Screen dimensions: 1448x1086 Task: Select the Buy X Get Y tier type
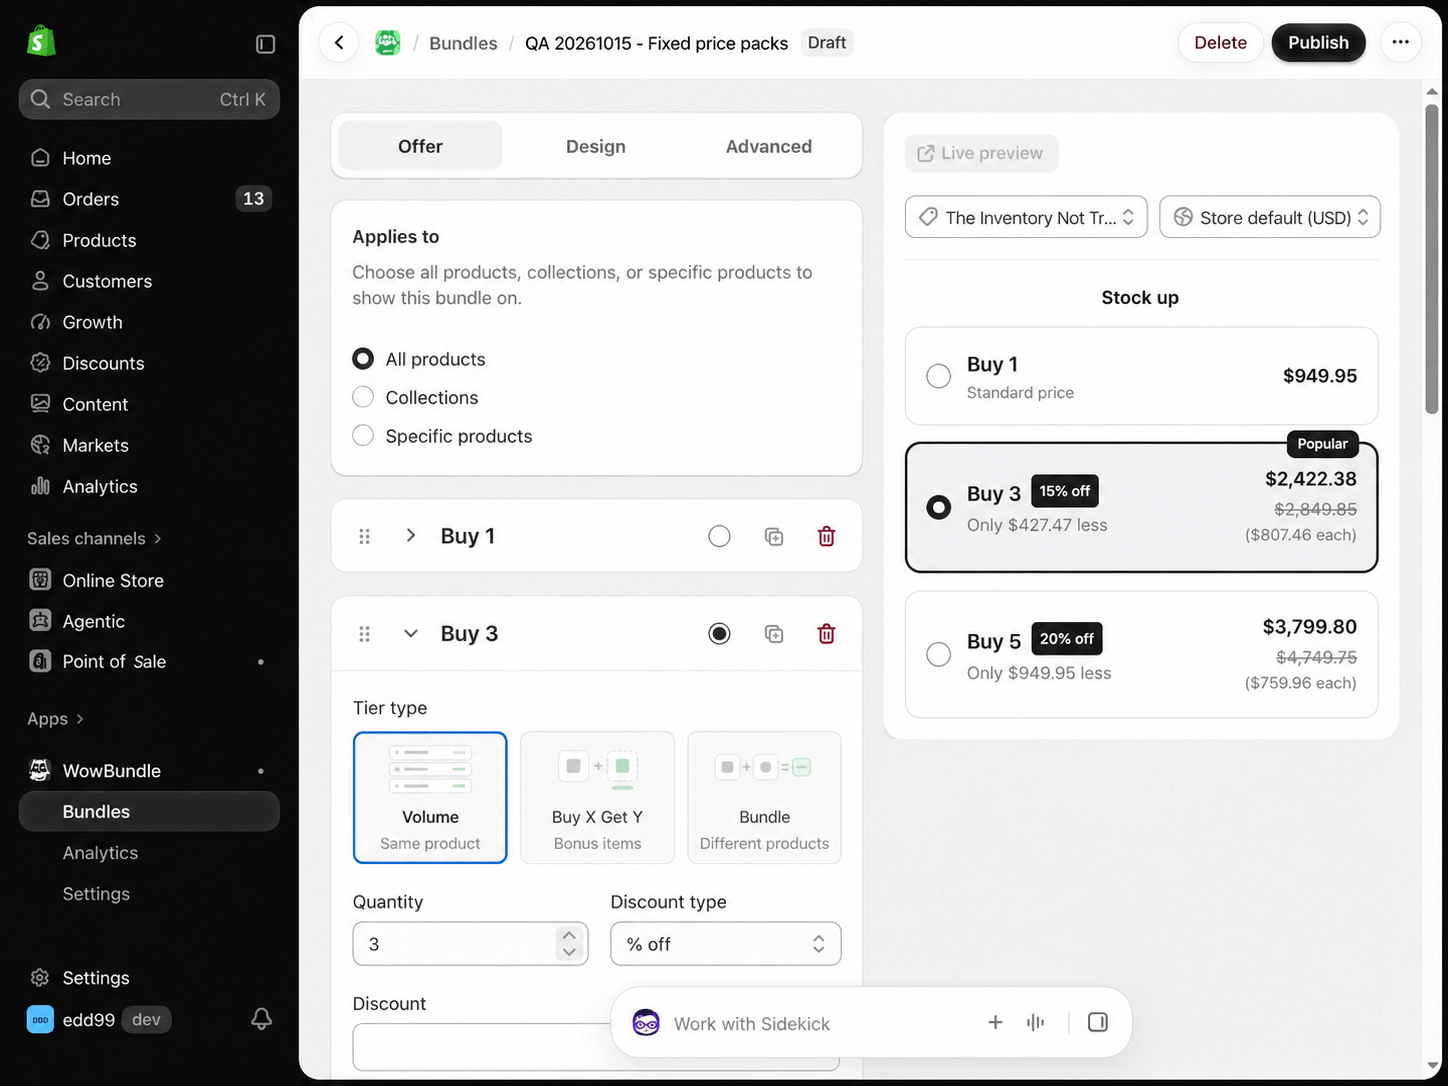point(598,798)
